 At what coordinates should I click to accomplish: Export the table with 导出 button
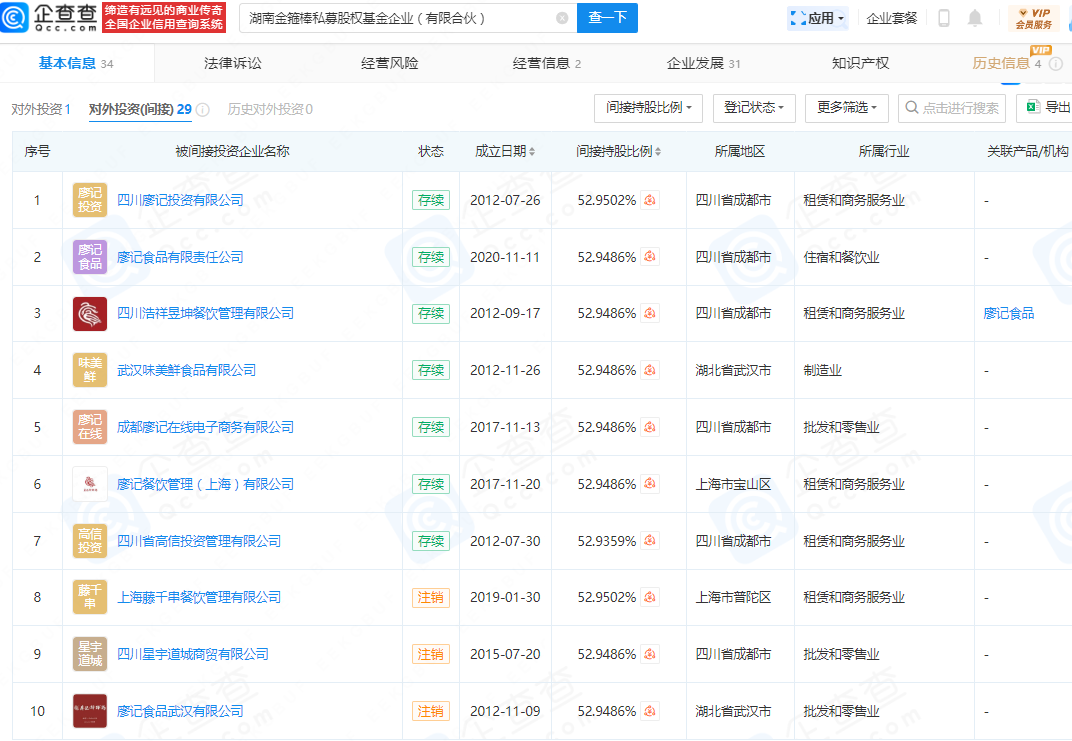click(1047, 108)
